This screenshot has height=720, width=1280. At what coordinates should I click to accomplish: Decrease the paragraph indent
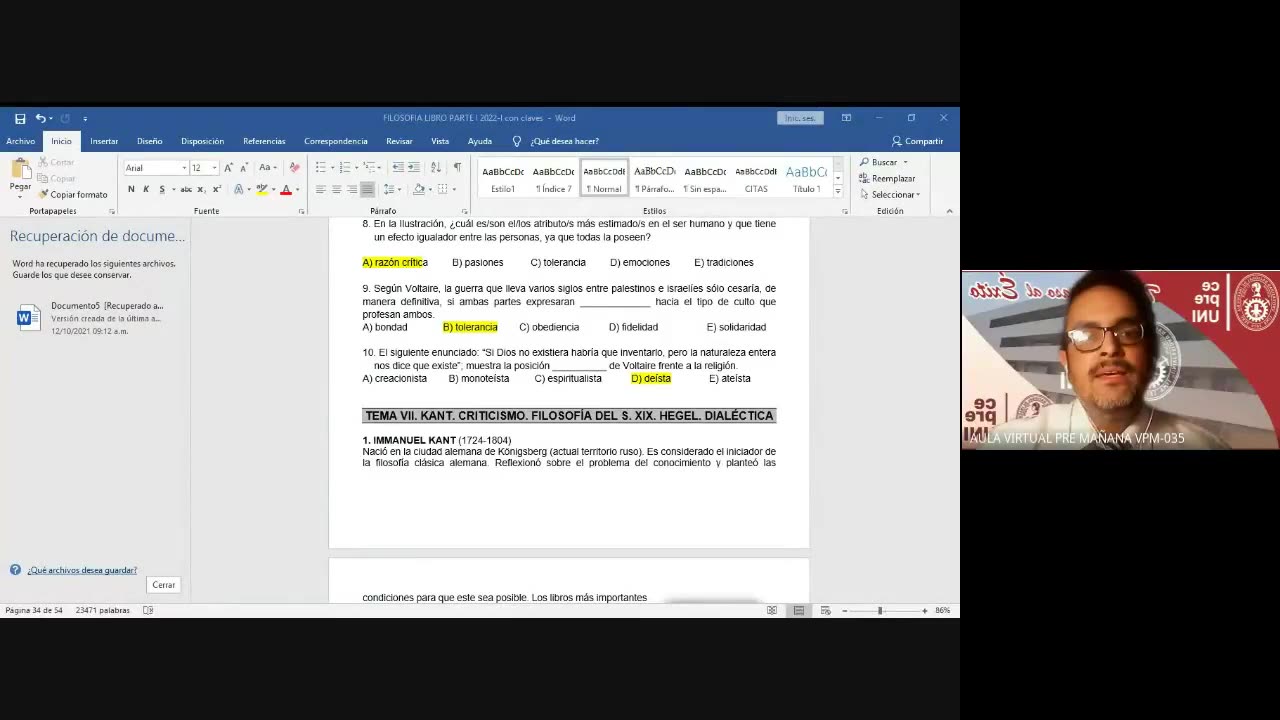(x=398, y=168)
